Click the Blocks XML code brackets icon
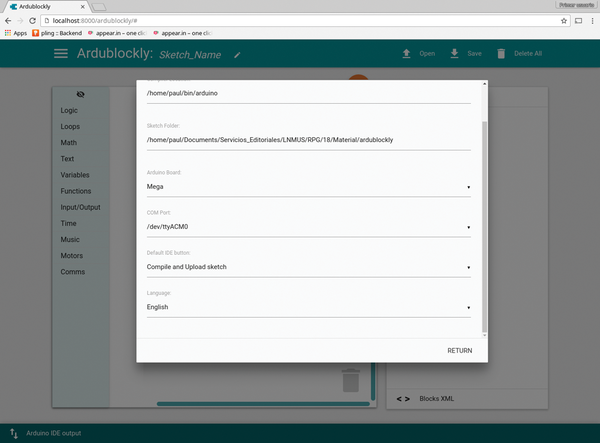This screenshot has width=600, height=443. click(403, 399)
